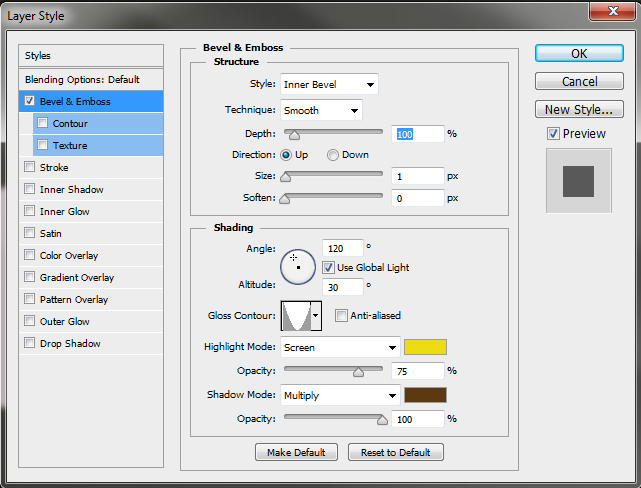The height and width of the screenshot is (488, 641).
Task: Enable the Texture checkbox
Action: (42, 146)
